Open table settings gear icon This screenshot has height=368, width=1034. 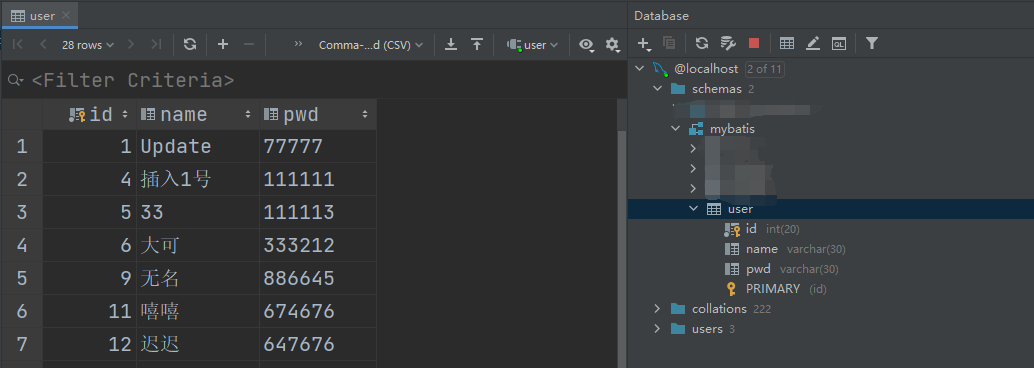[613, 45]
